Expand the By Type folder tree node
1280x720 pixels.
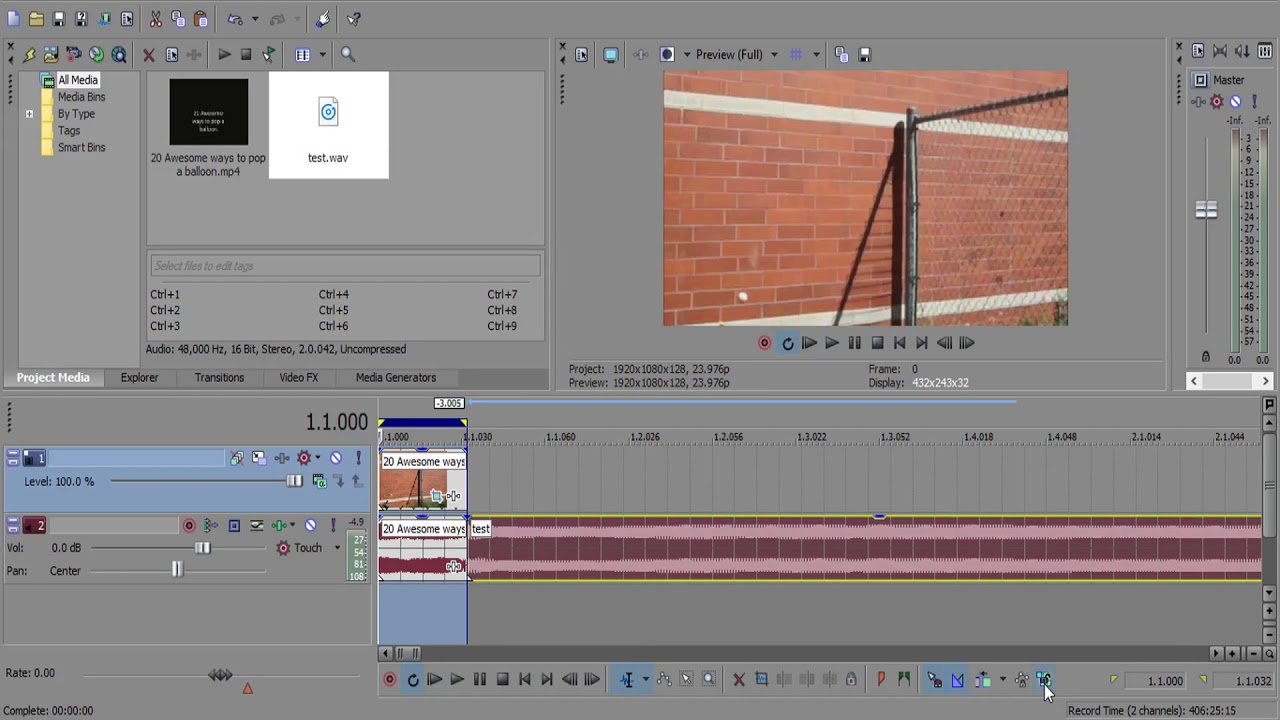coord(29,114)
